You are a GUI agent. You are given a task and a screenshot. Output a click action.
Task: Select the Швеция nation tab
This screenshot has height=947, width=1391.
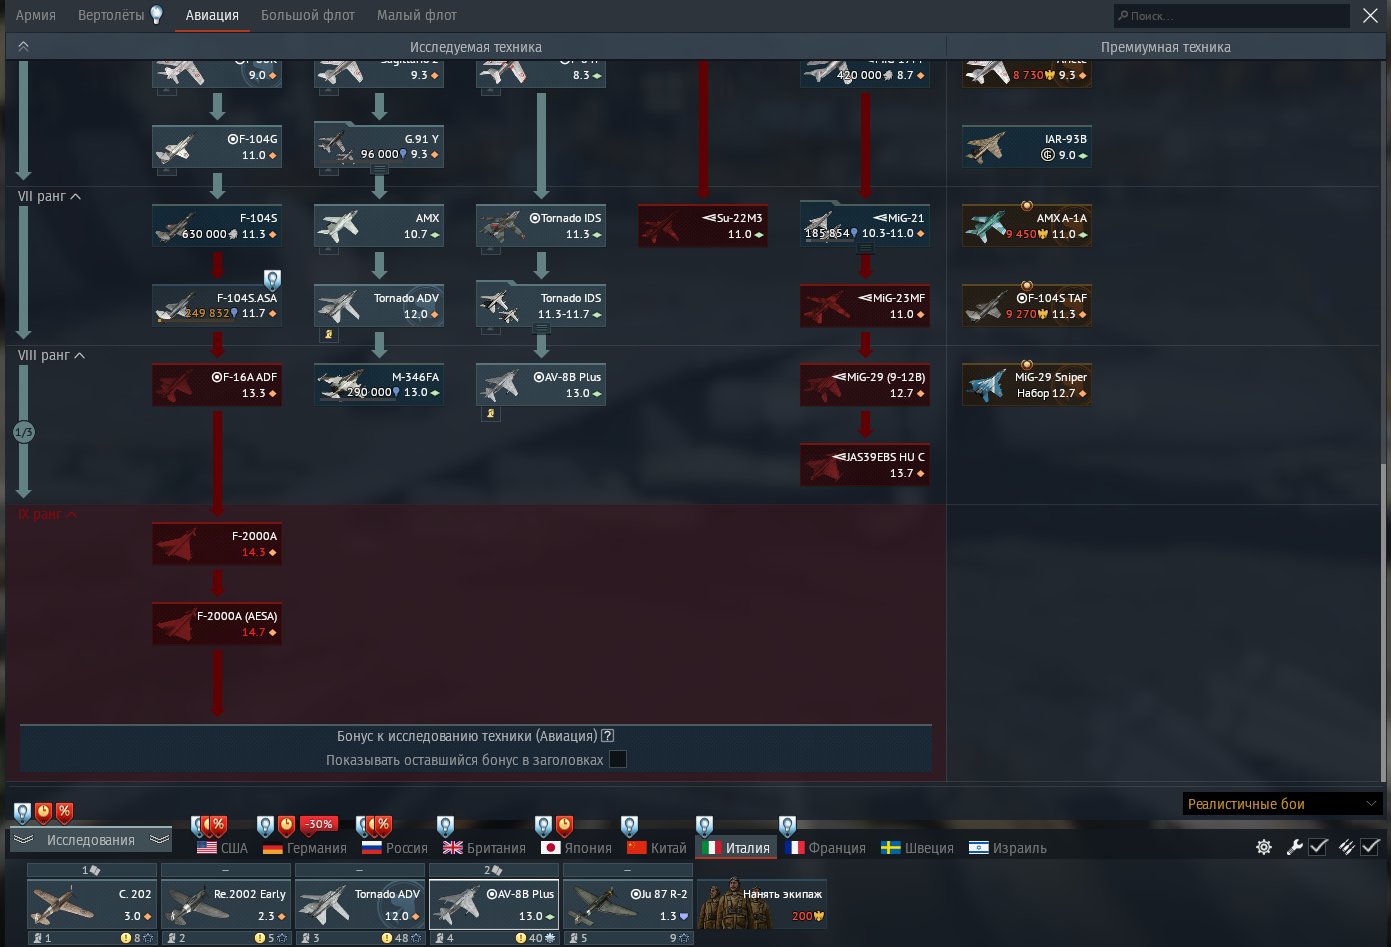coord(917,848)
